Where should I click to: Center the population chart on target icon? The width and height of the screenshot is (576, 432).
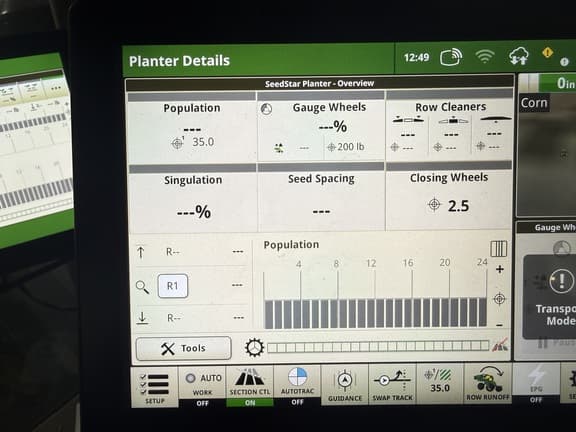[499, 299]
